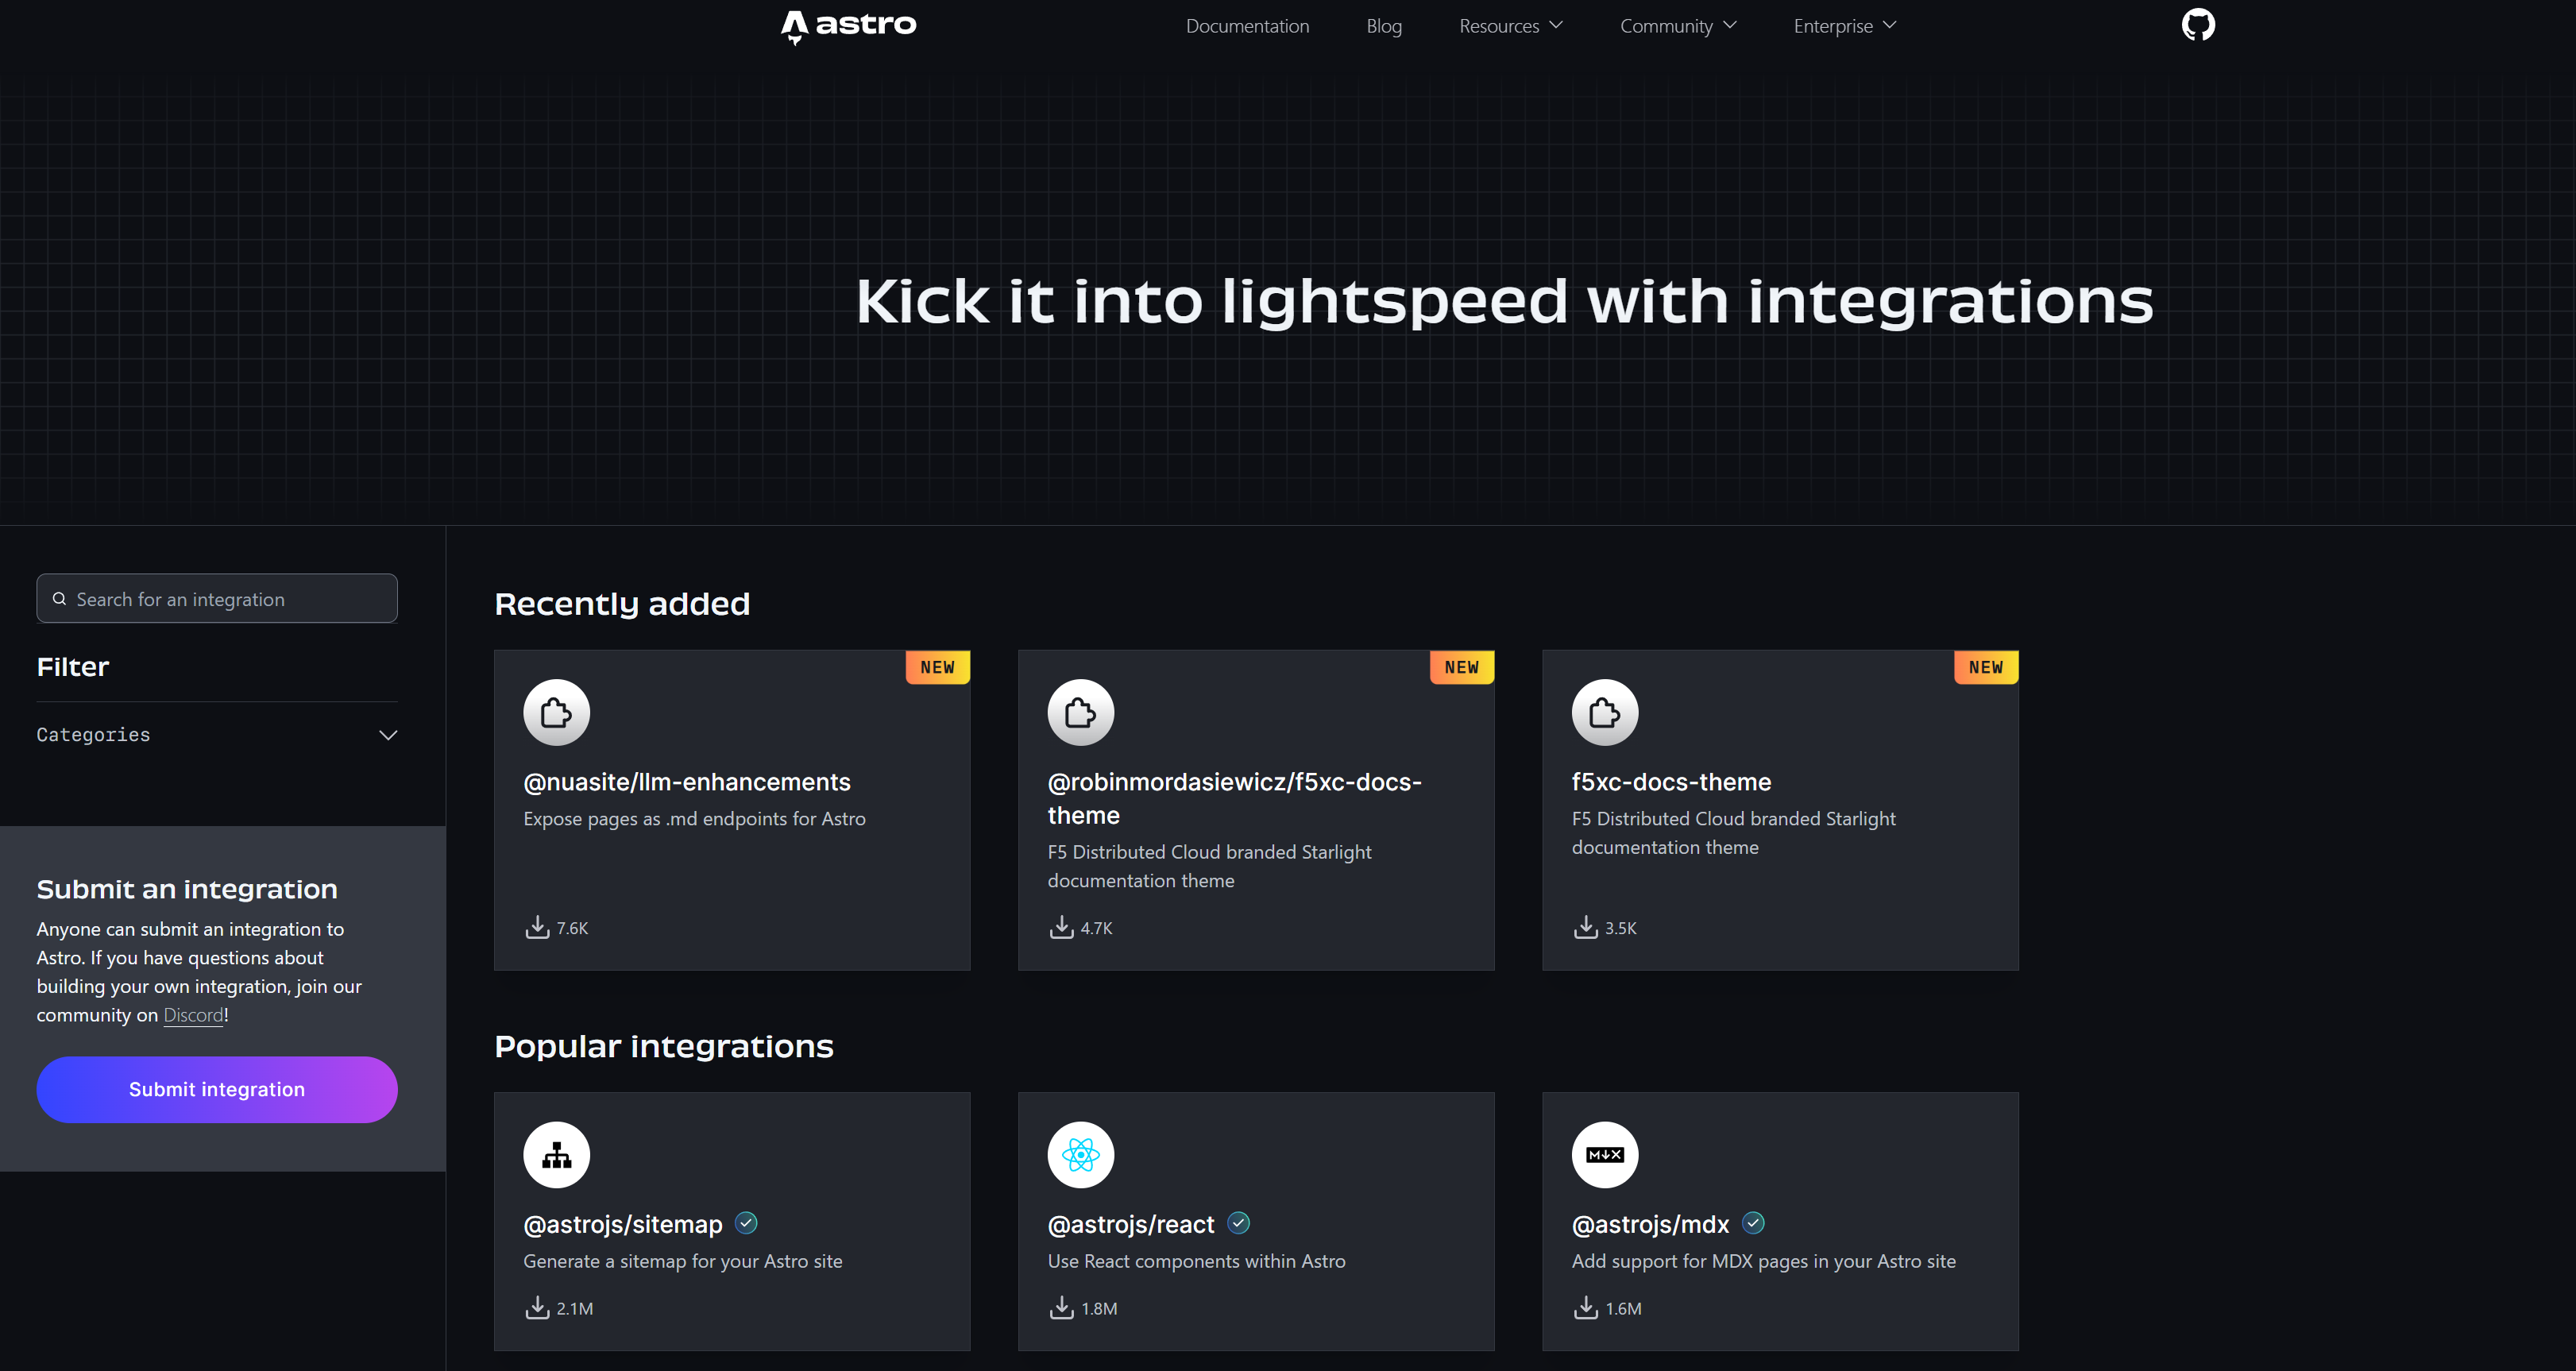Click download icon beside 7.6K

[537, 927]
